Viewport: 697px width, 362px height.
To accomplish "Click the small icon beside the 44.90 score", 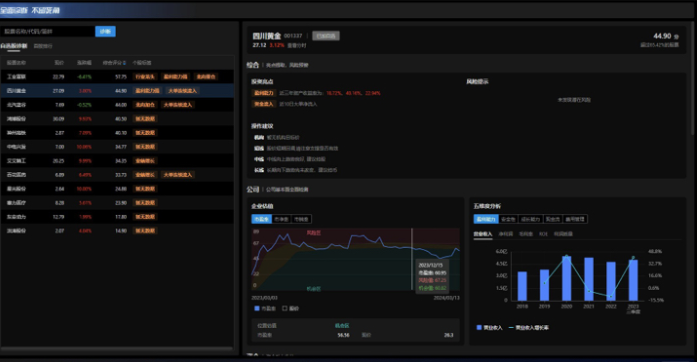I will click(677, 36).
